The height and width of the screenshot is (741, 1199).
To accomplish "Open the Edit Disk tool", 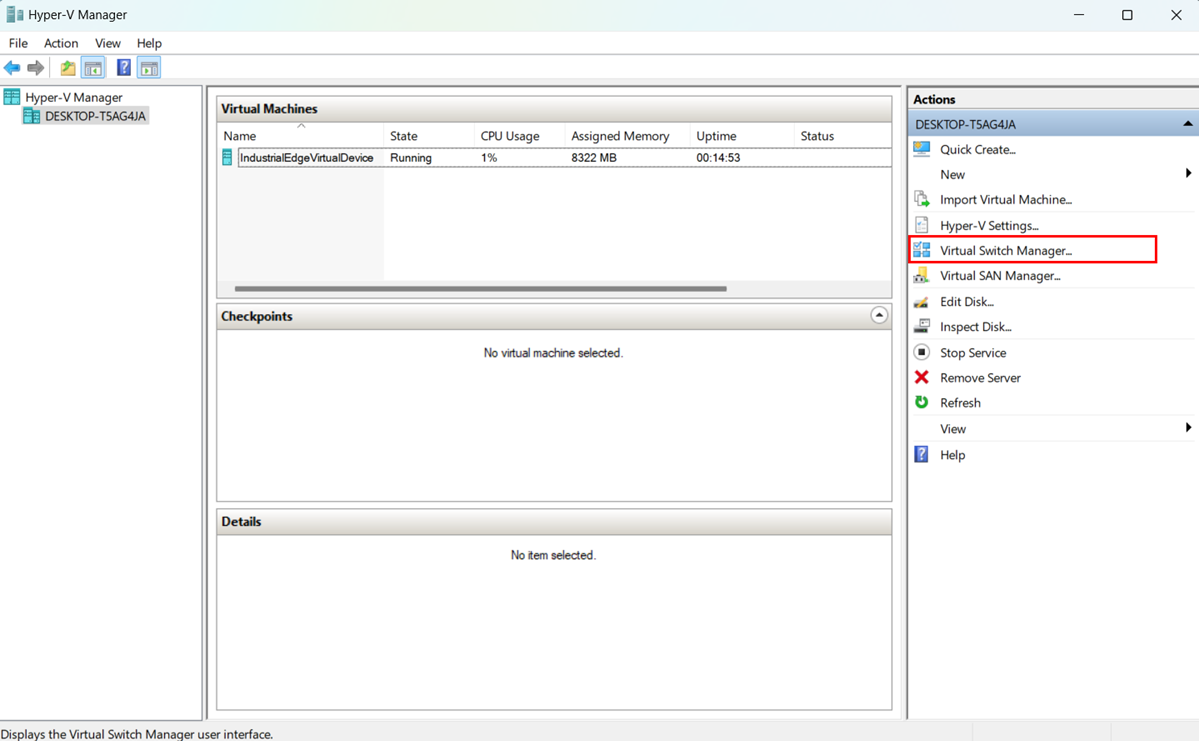I will pyautogui.click(x=965, y=301).
